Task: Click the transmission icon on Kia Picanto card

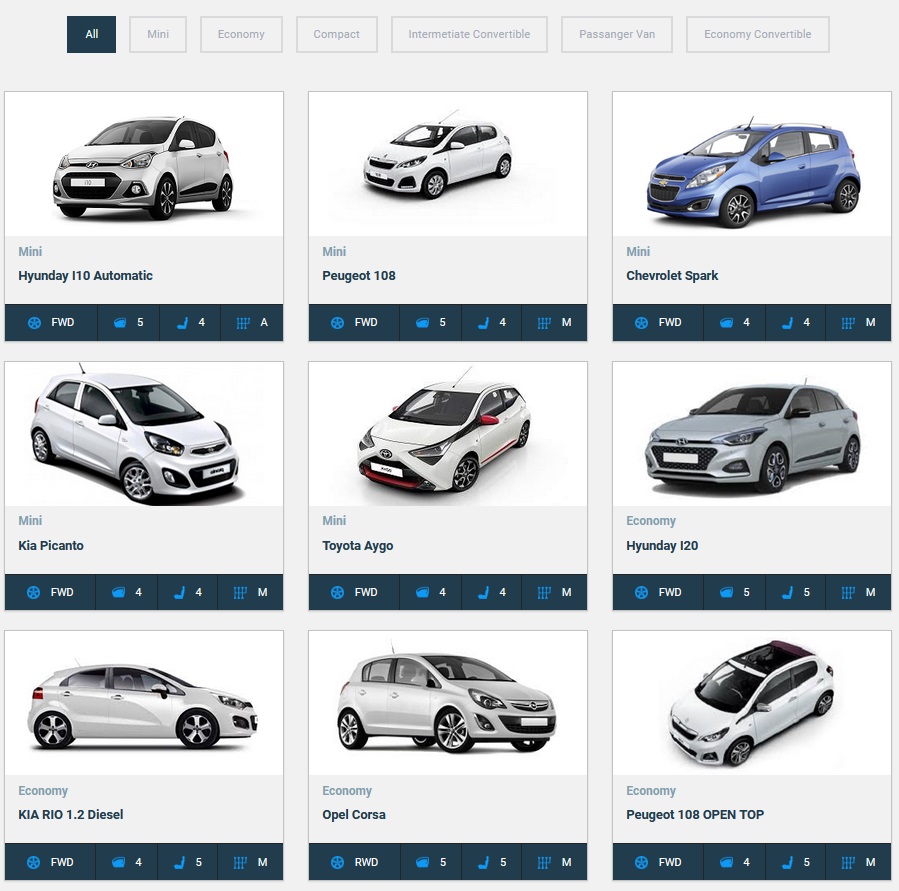Action: pos(240,592)
